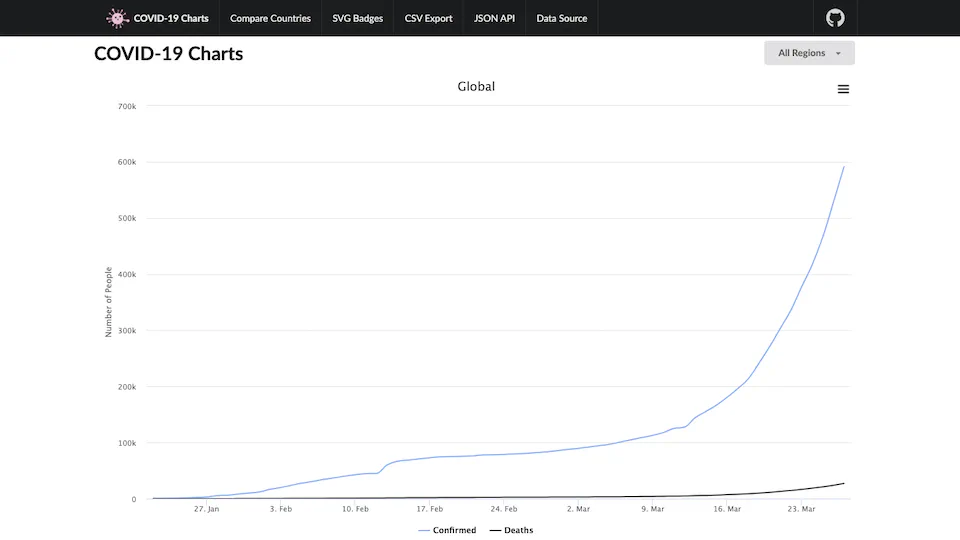Click the pink virus logo icon

117,18
